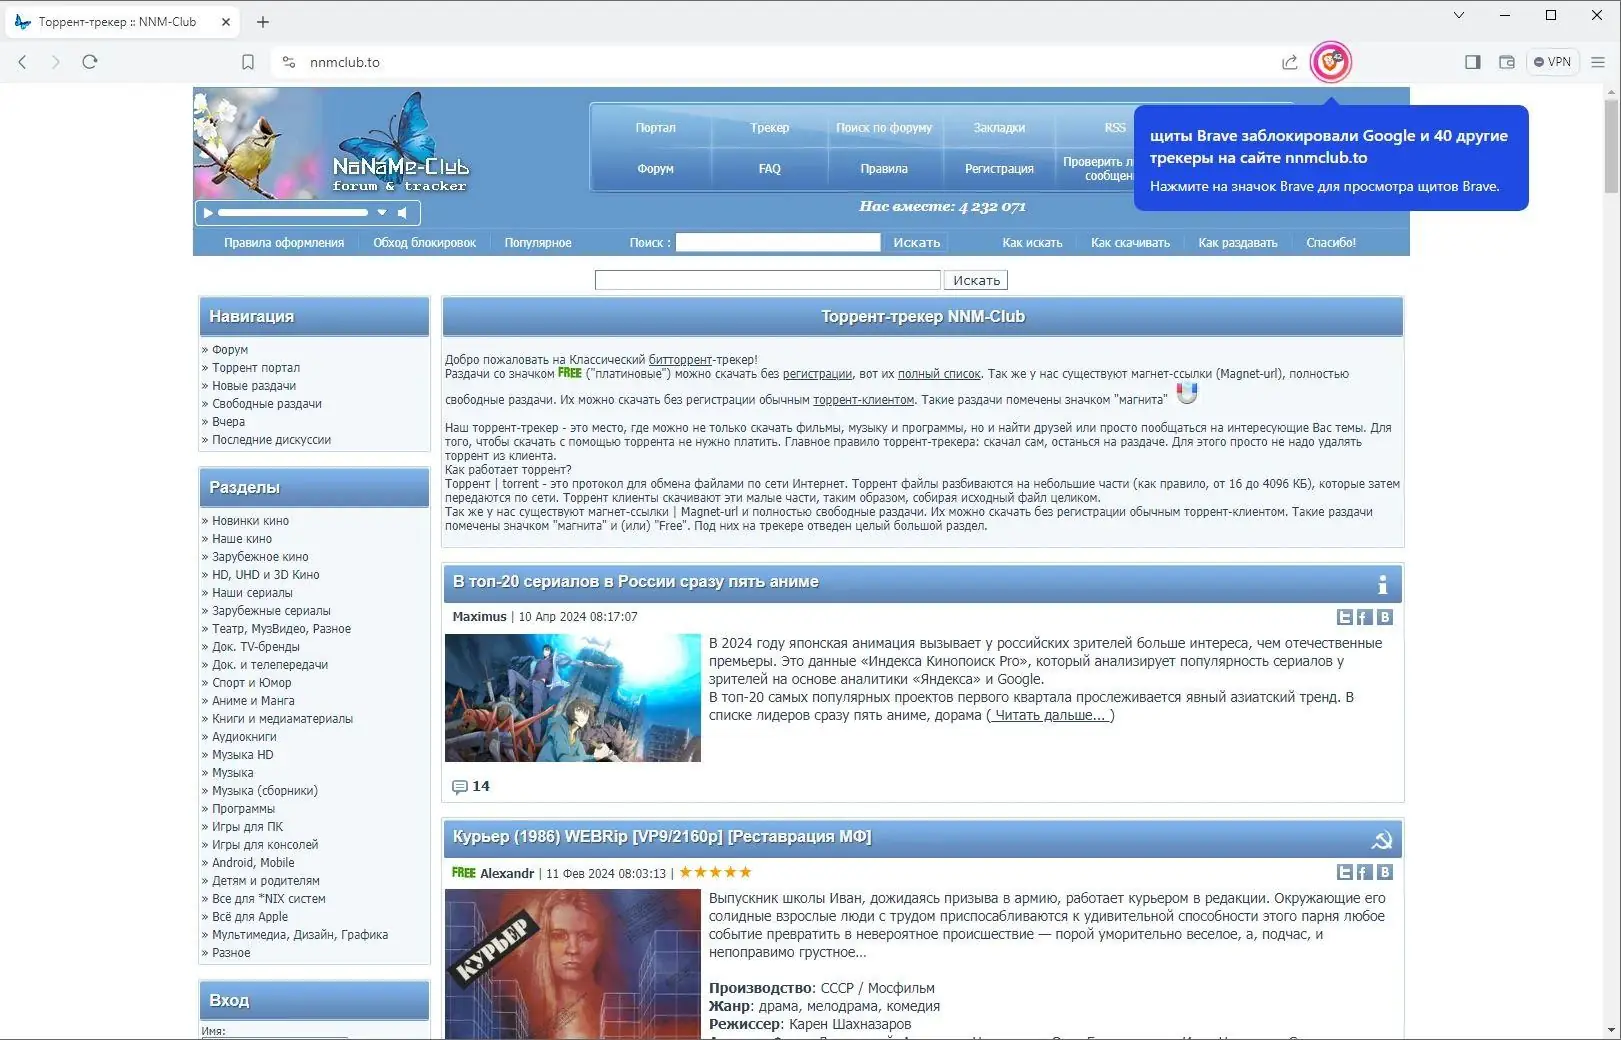Click the magnet icon in the welcome text

[x=1187, y=393]
